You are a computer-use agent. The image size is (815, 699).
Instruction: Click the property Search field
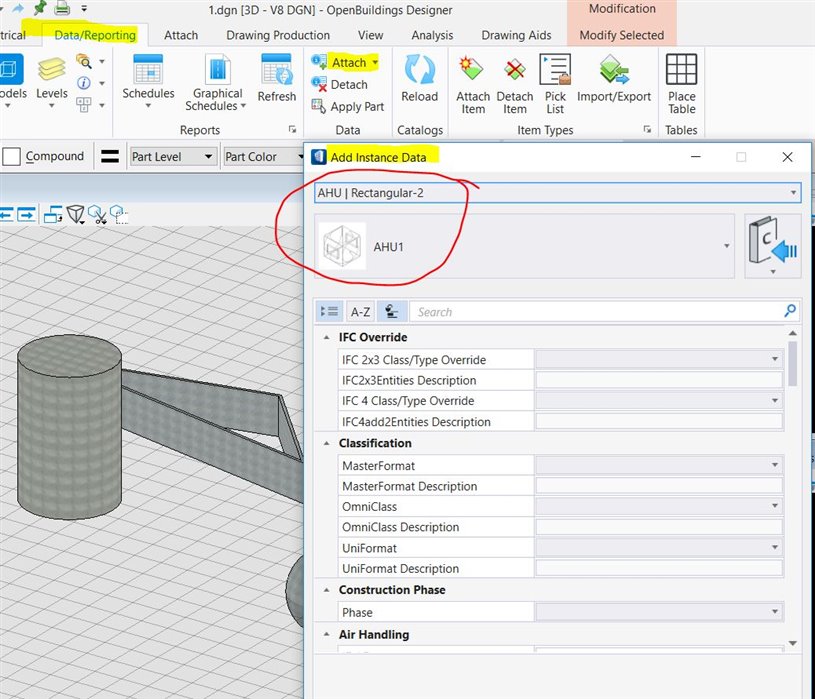[595, 312]
